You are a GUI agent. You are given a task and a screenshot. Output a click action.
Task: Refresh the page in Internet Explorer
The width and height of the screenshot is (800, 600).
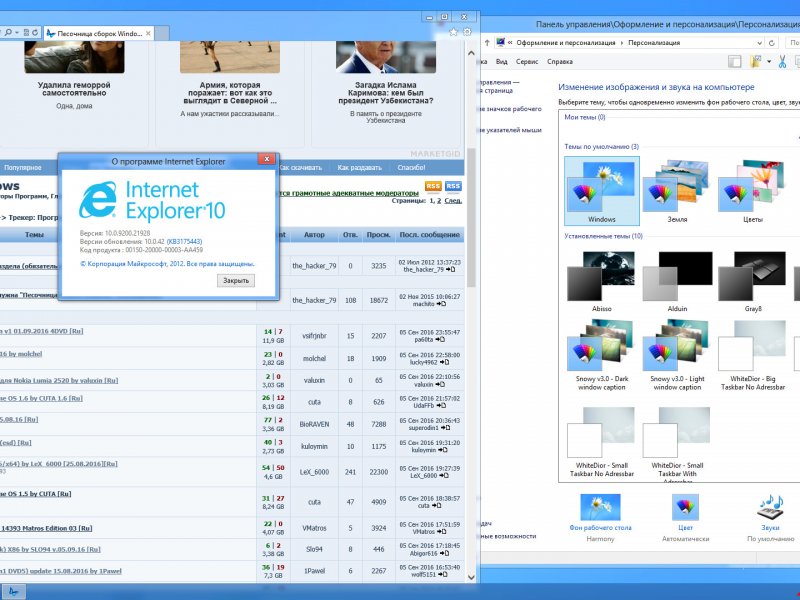pos(35,33)
